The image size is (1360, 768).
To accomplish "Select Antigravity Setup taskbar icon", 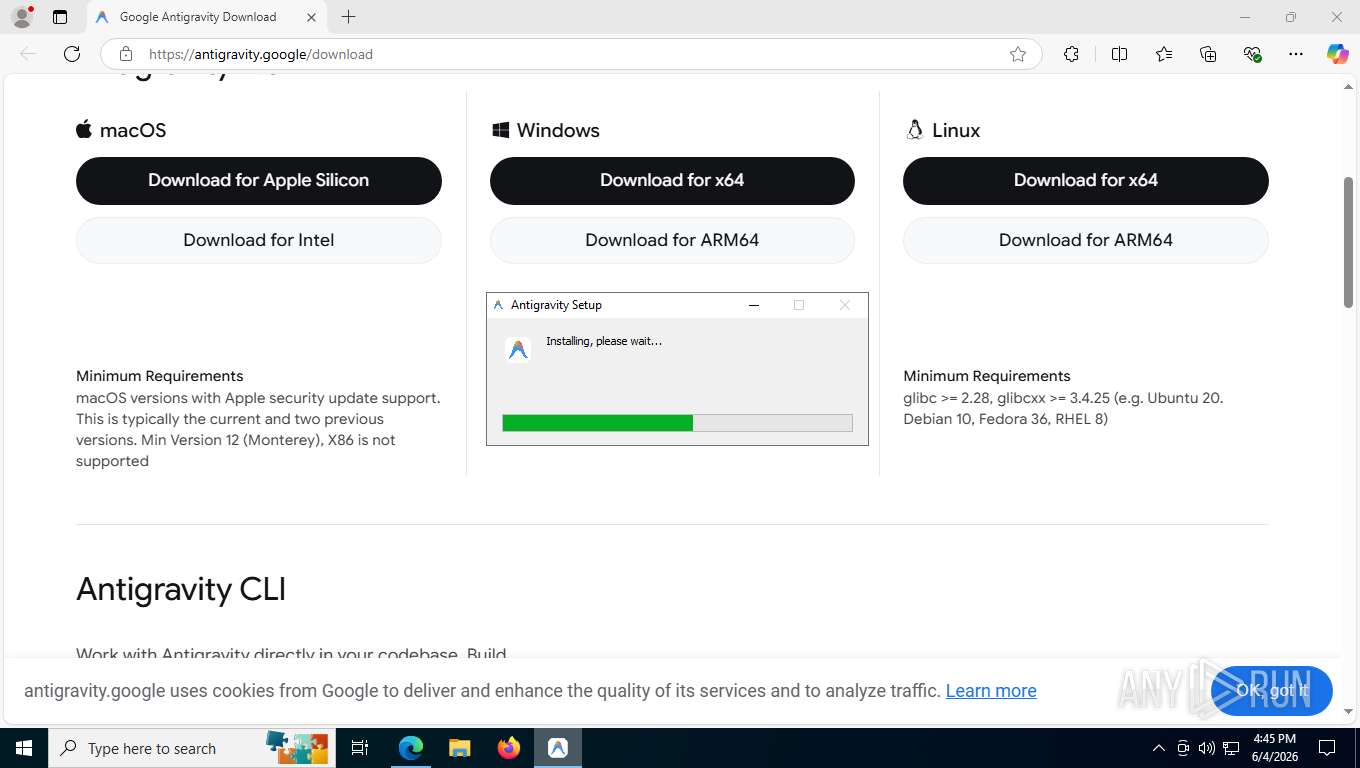I will click(558, 748).
